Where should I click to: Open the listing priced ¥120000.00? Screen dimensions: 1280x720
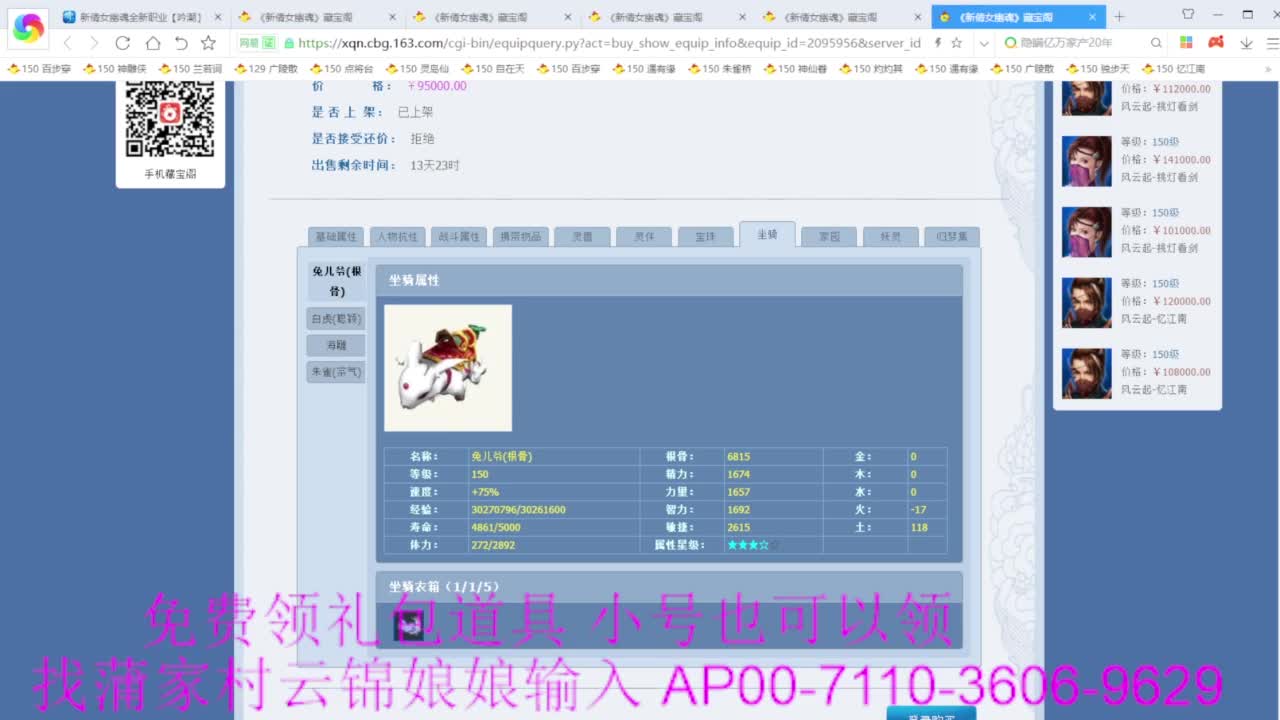pos(1165,301)
